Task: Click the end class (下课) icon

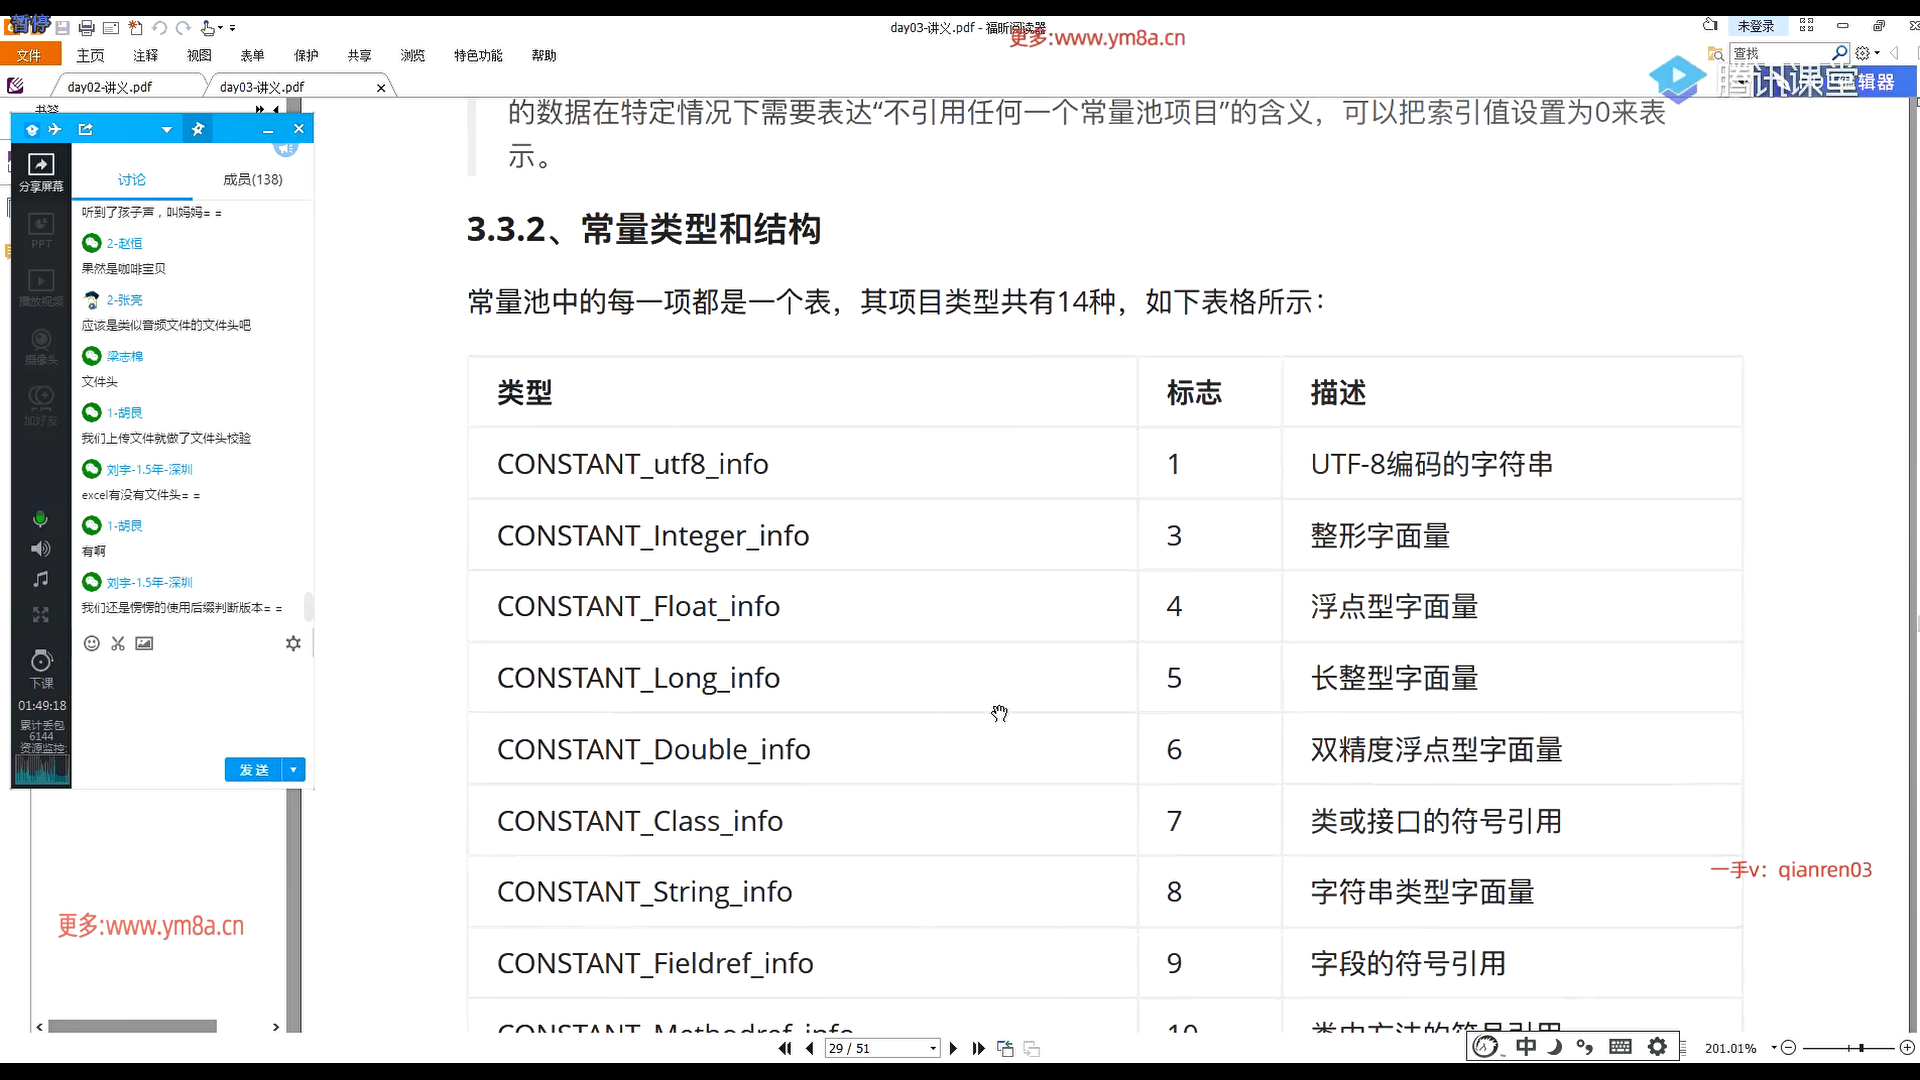Action: point(41,667)
